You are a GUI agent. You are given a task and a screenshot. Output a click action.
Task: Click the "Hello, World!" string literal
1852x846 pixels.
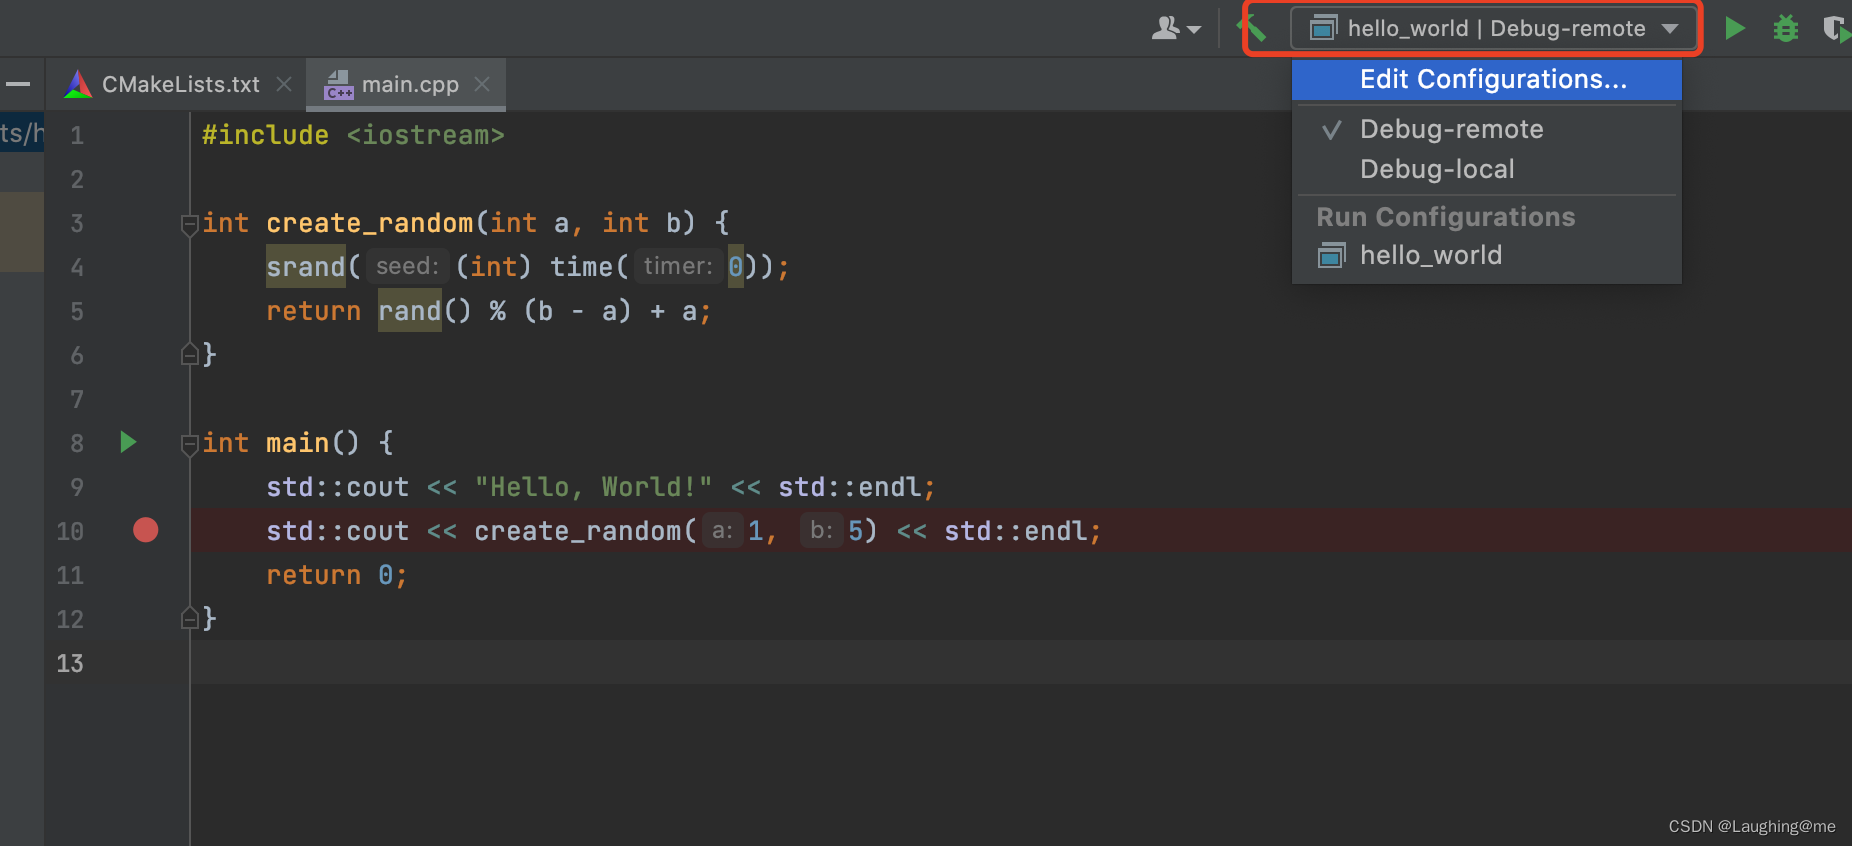[x=593, y=487]
